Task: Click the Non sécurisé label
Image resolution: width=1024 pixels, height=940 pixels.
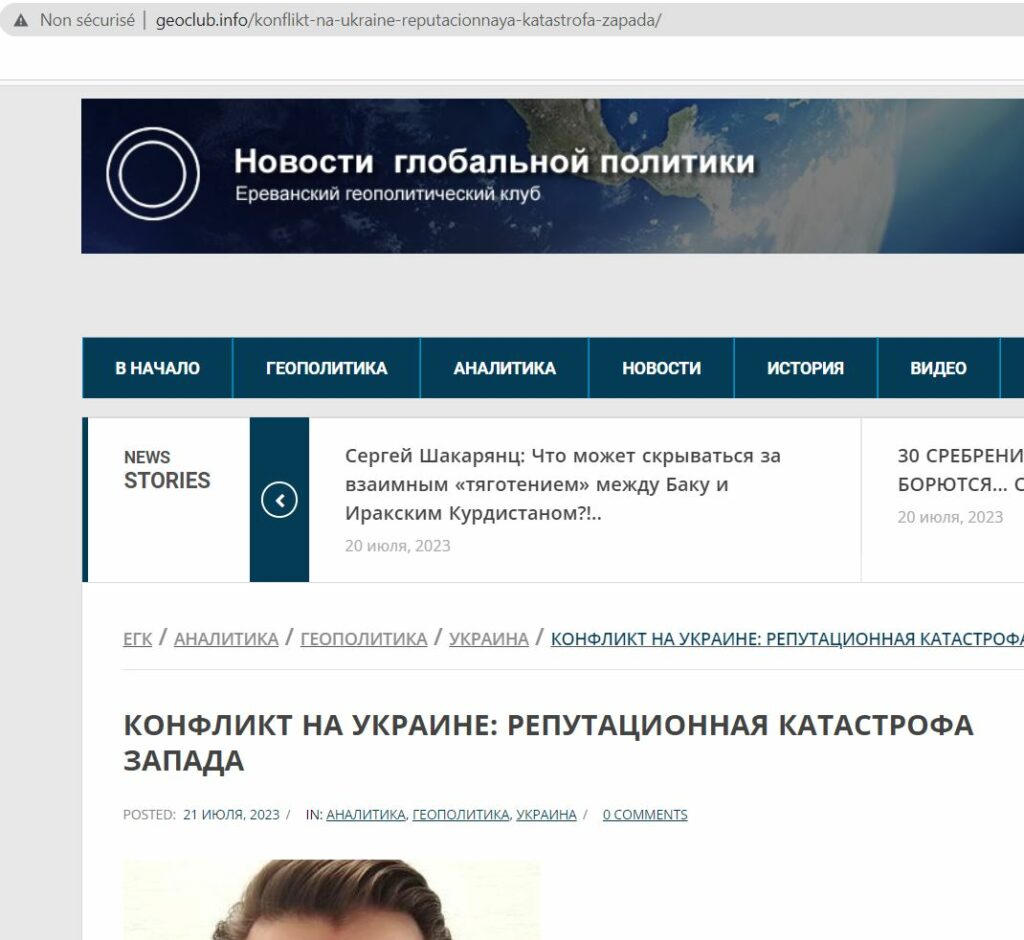Action: 88,20
